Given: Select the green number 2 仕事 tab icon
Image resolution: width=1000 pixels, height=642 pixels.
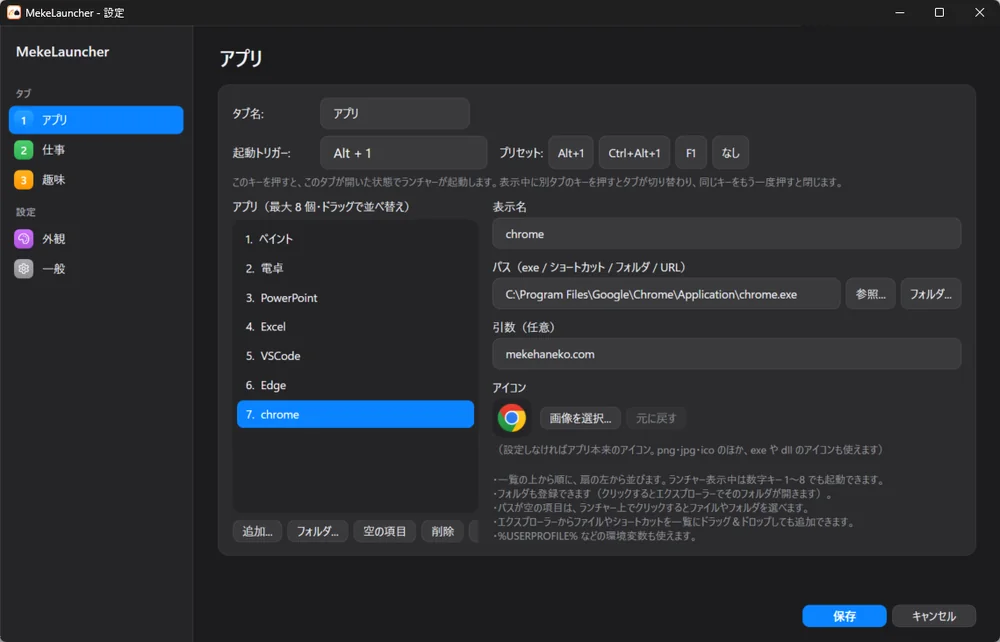Looking at the screenshot, I should (24, 150).
